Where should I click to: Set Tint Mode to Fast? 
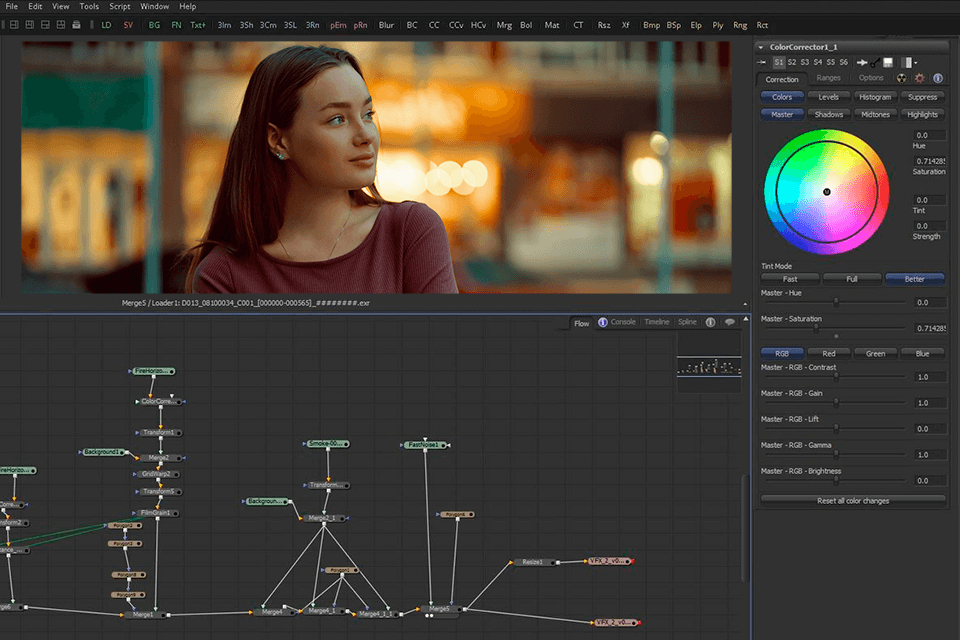coord(790,279)
